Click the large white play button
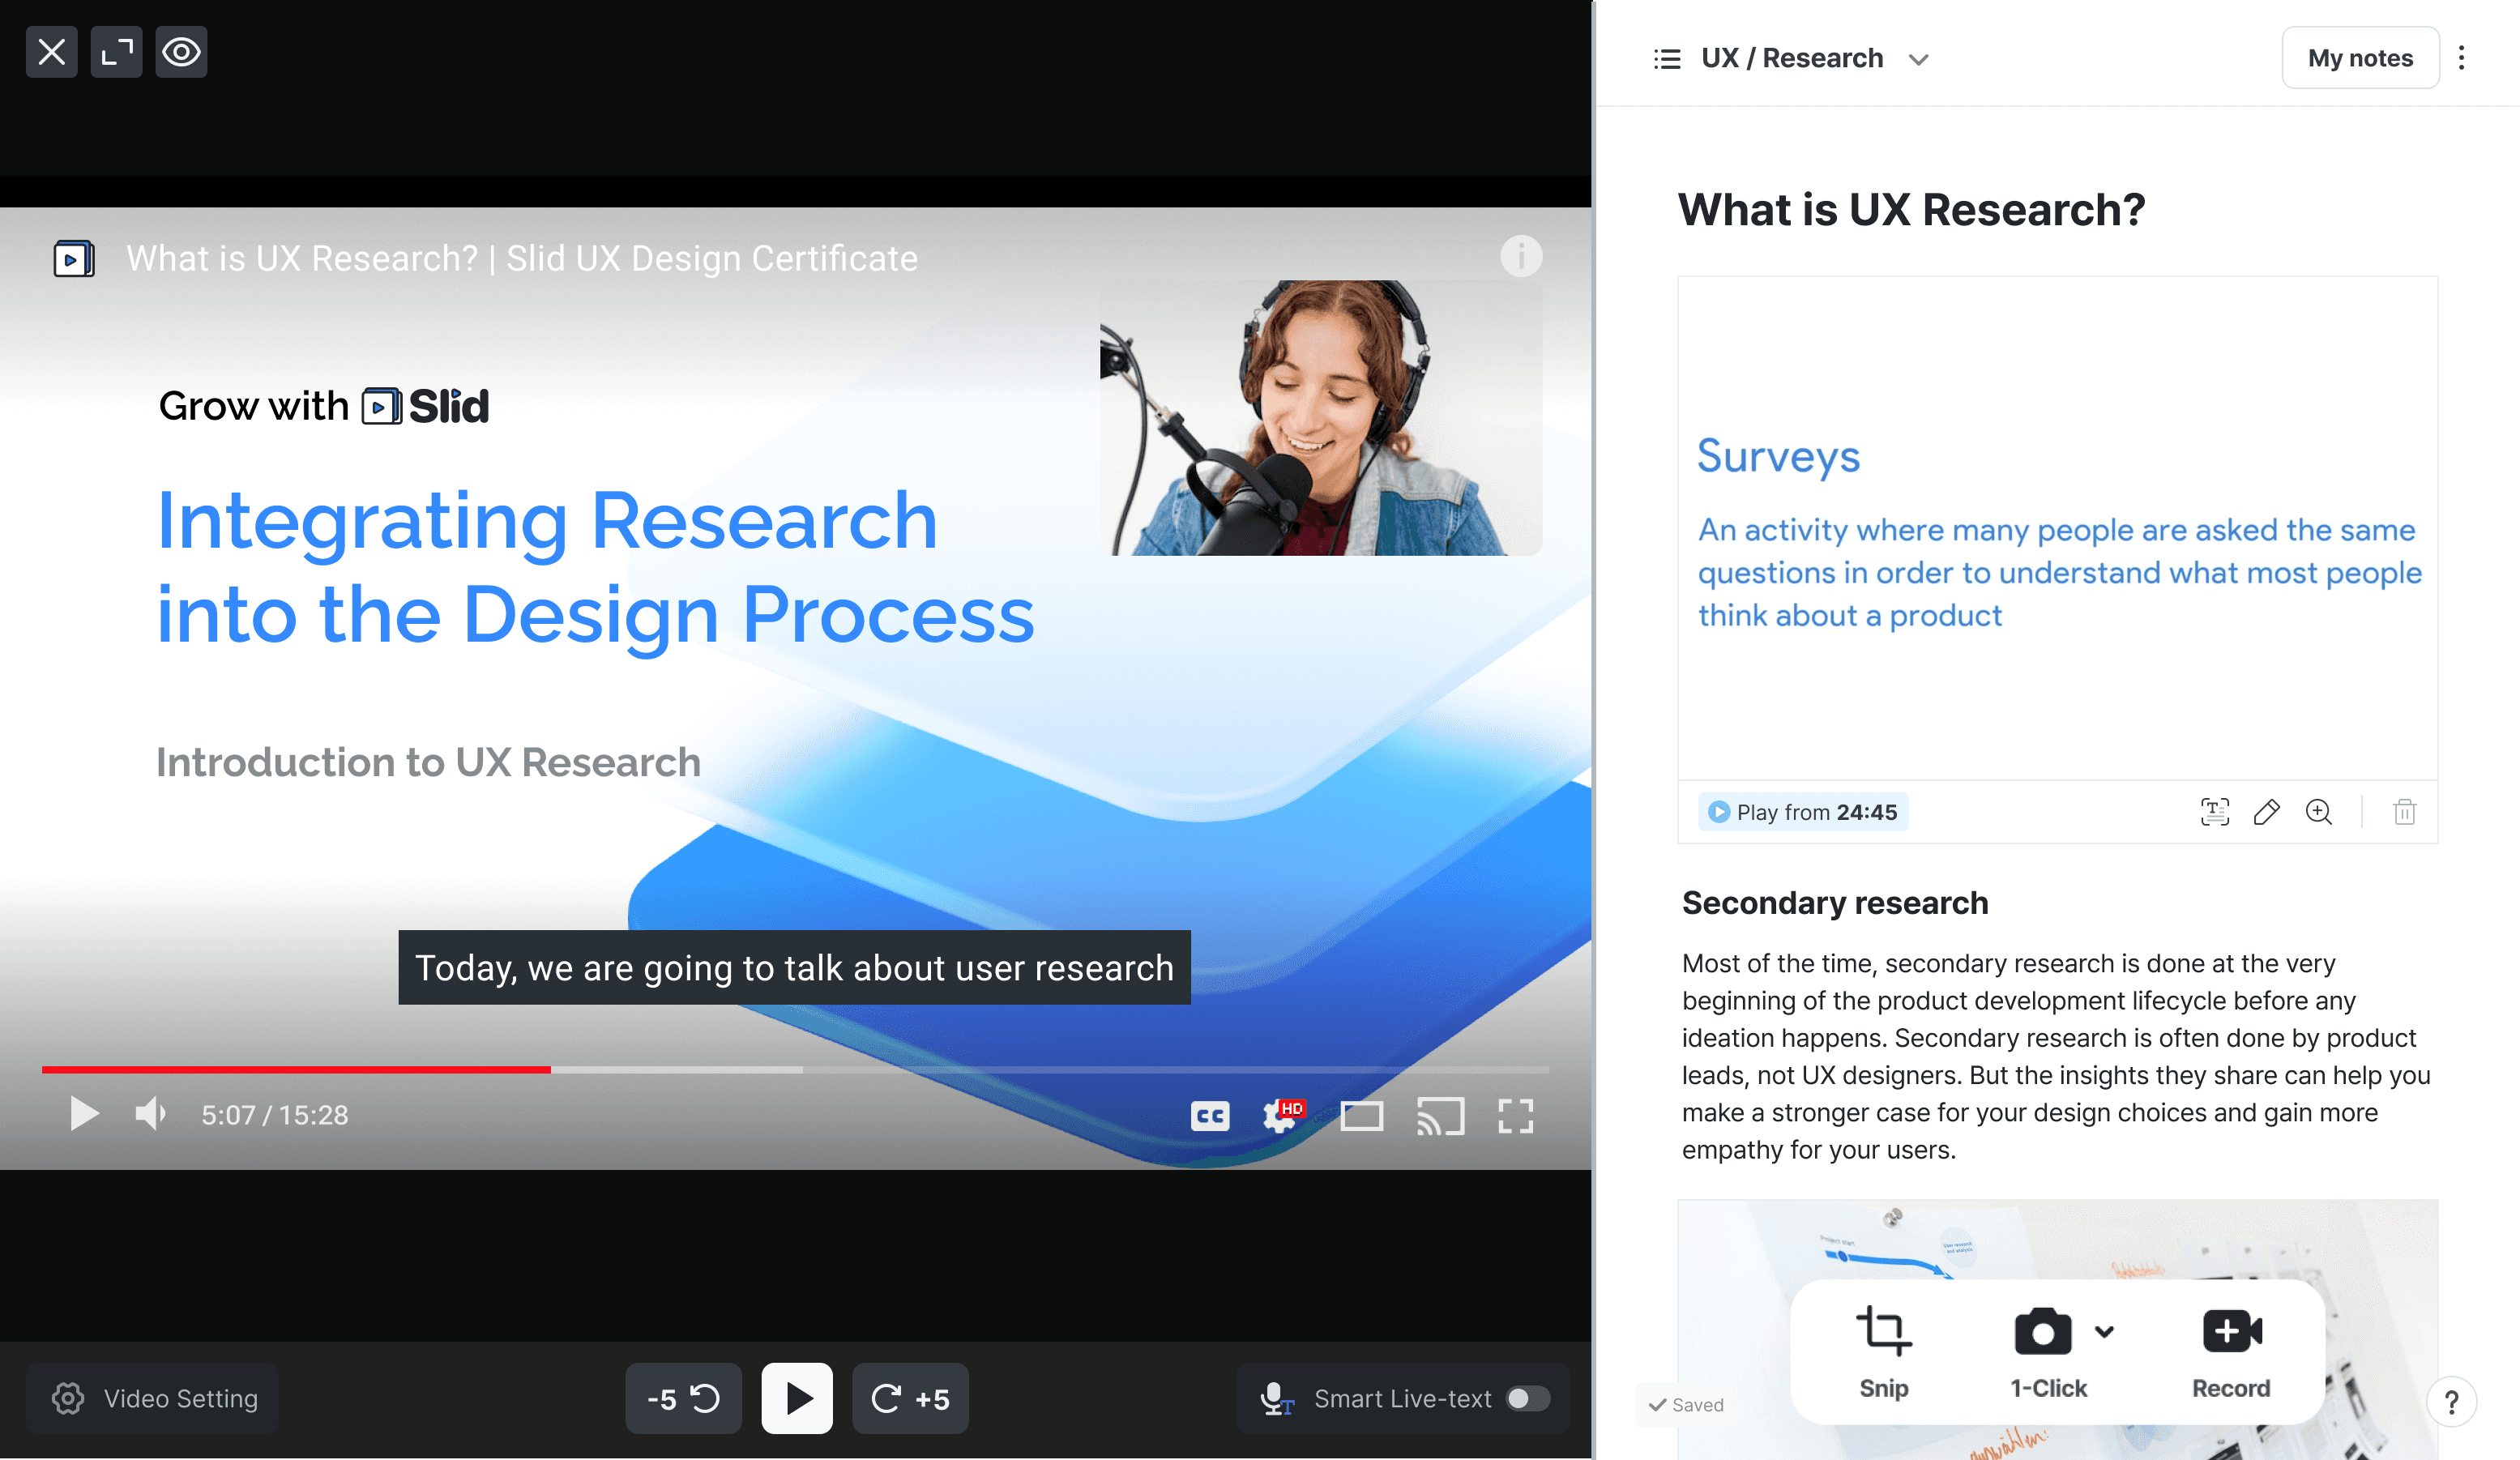Screen dimensions: 2520x1460 797,1398
